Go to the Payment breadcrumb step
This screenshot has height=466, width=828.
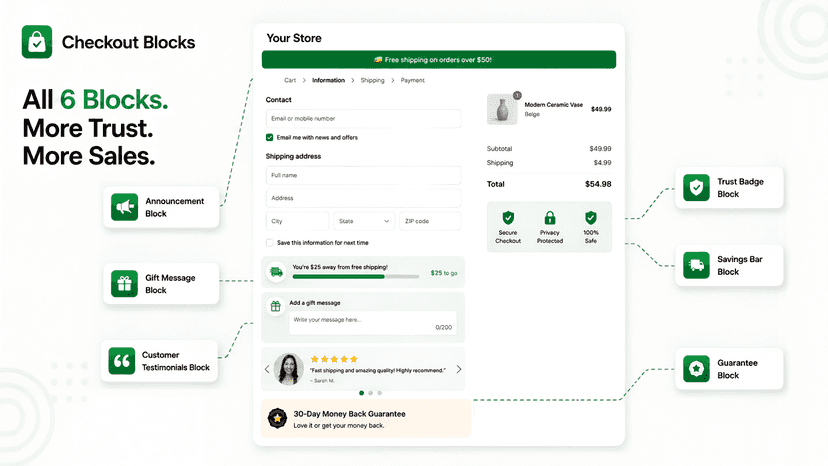click(x=412, y=80)
